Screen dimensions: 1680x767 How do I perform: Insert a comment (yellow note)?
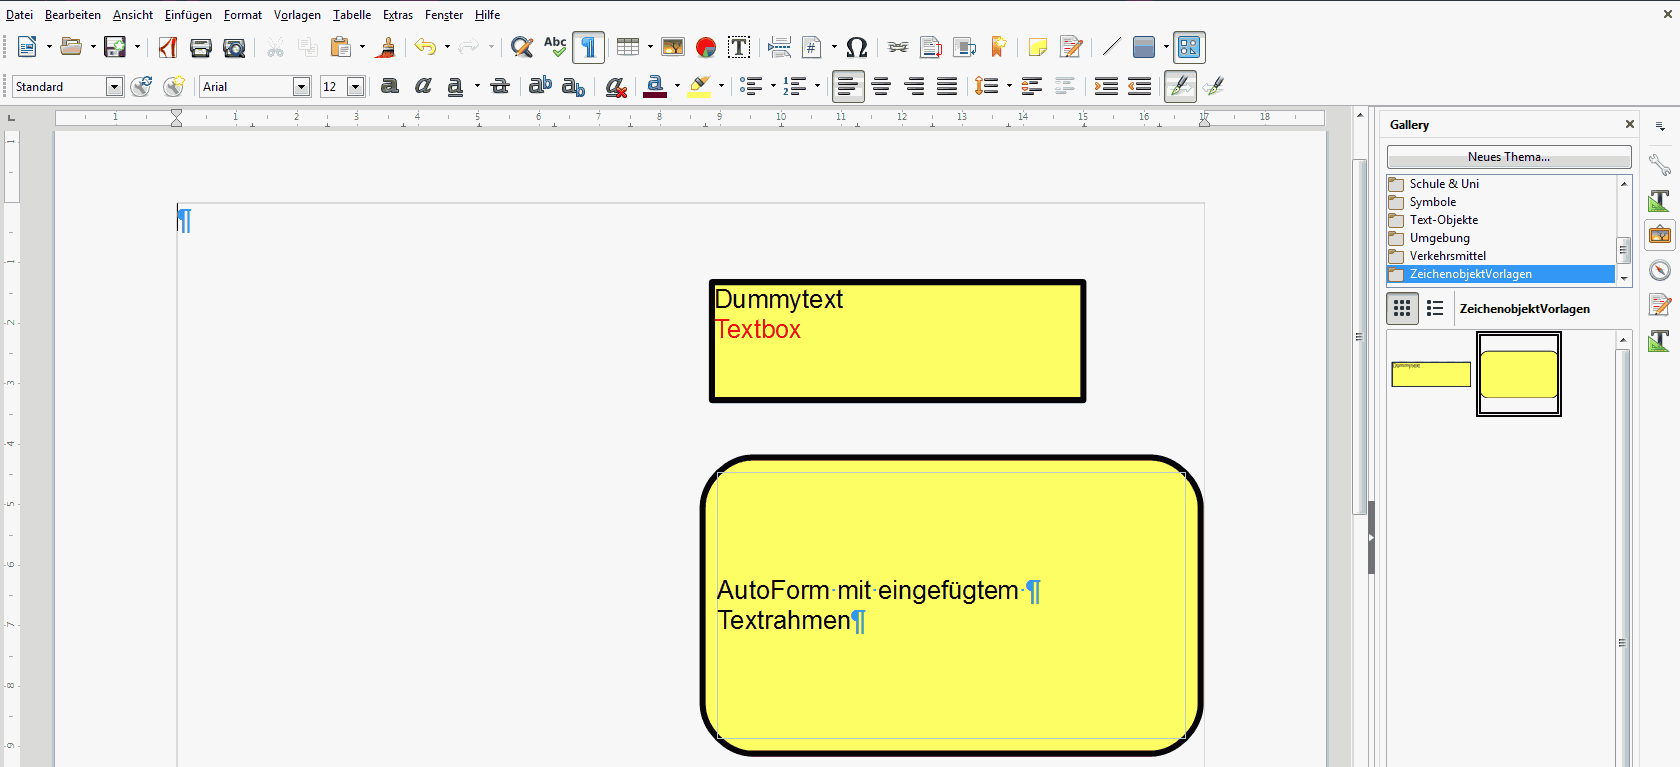(1037, 47)
